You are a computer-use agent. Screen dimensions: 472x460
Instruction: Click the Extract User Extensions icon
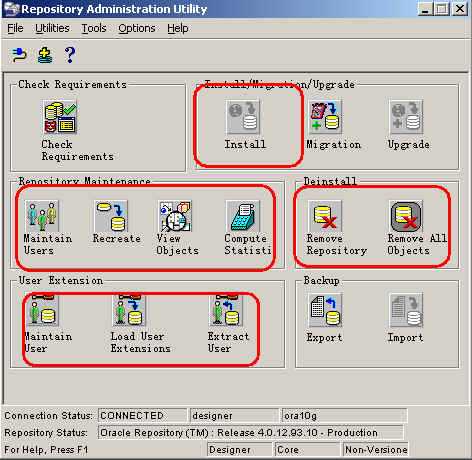point(226,310)
